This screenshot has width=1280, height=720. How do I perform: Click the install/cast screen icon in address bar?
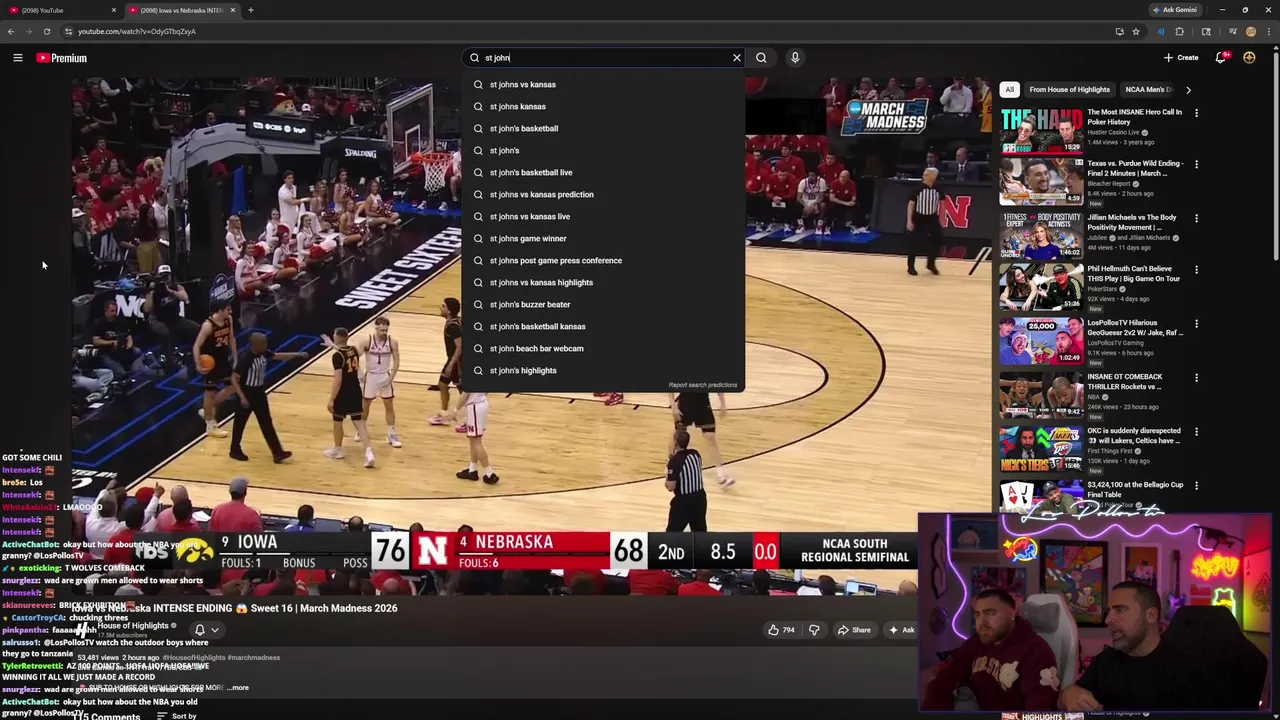(1119, 31)
